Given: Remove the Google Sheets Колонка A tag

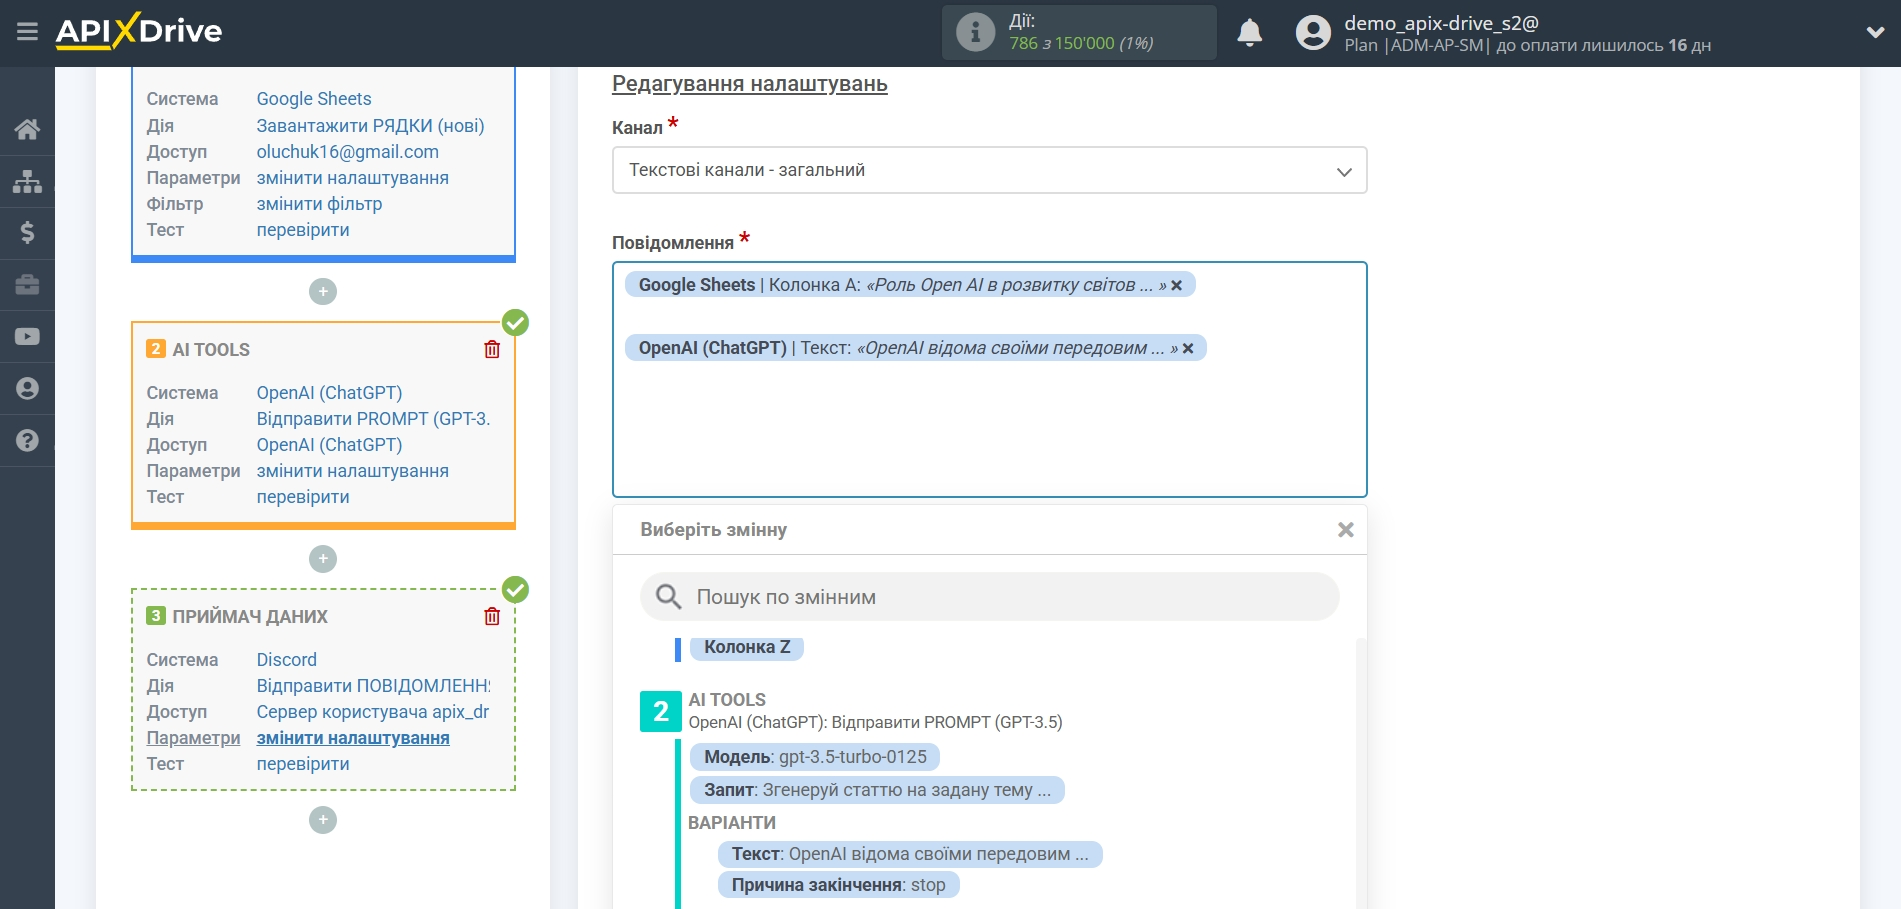Looking at the screenshot, I should tap(1177, 286).
